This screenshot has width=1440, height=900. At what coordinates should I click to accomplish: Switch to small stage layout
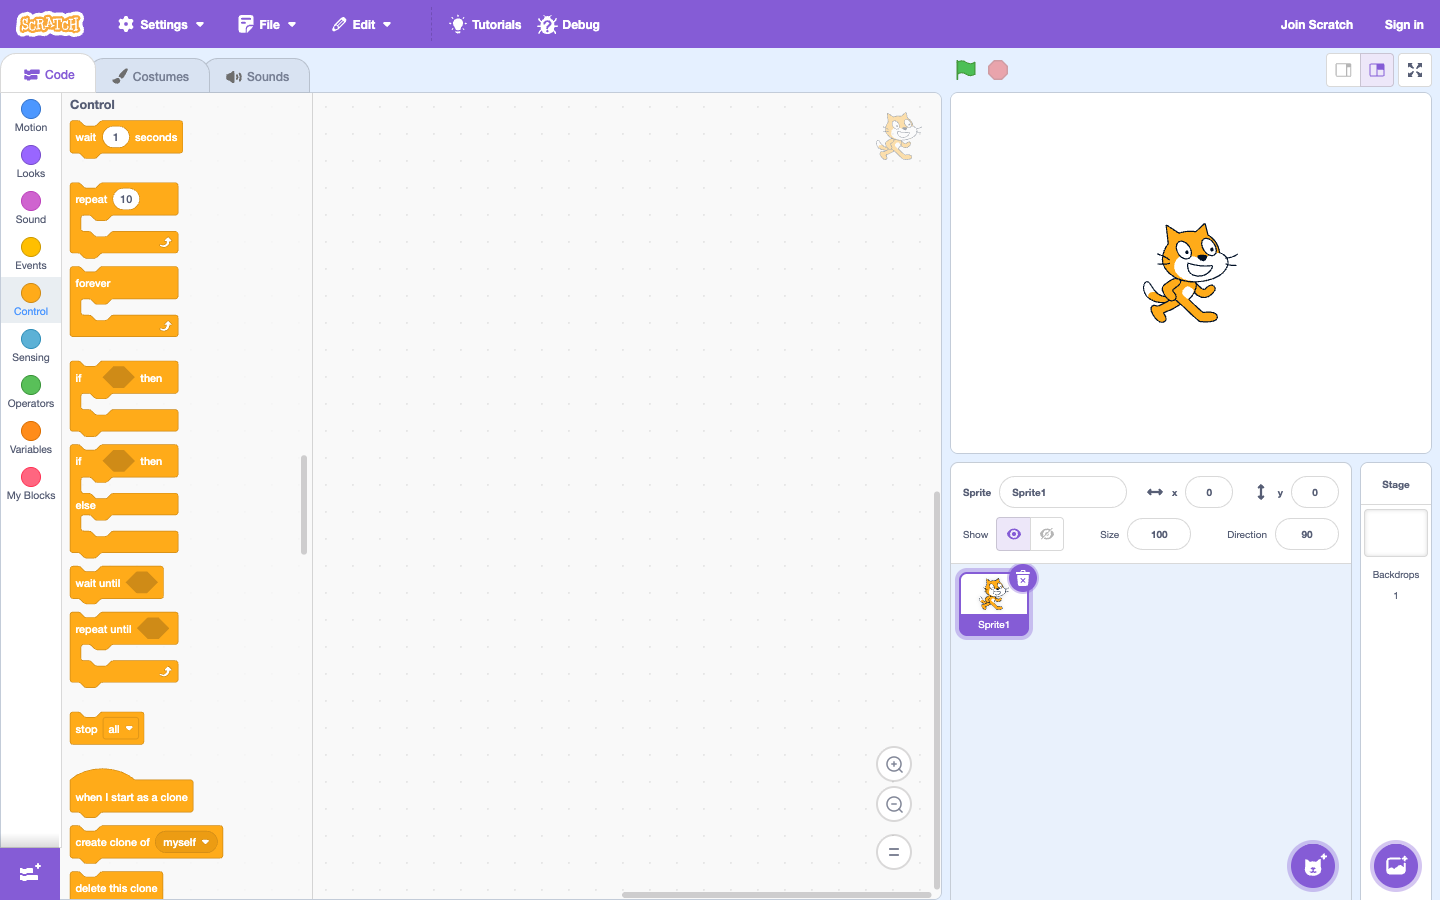[x=1343, y=70]
